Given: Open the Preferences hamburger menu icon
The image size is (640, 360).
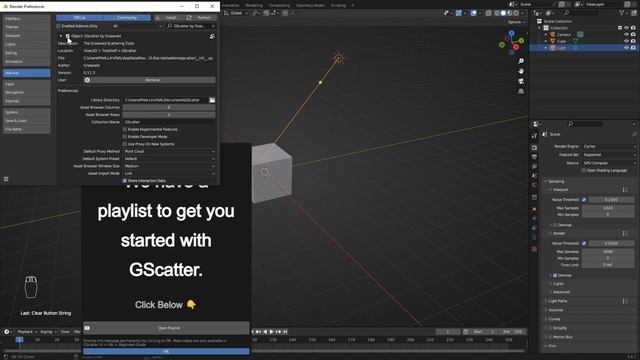Looking at the screenshot, I should (6, 179).
